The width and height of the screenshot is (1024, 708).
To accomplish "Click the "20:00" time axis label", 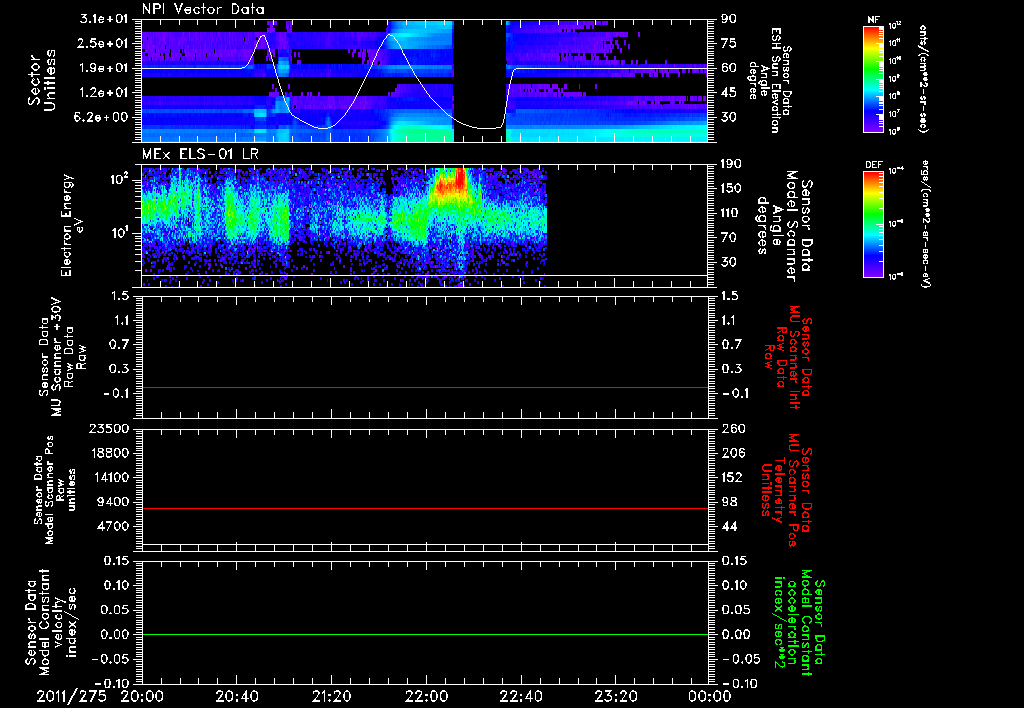I will tap(142, 696).
